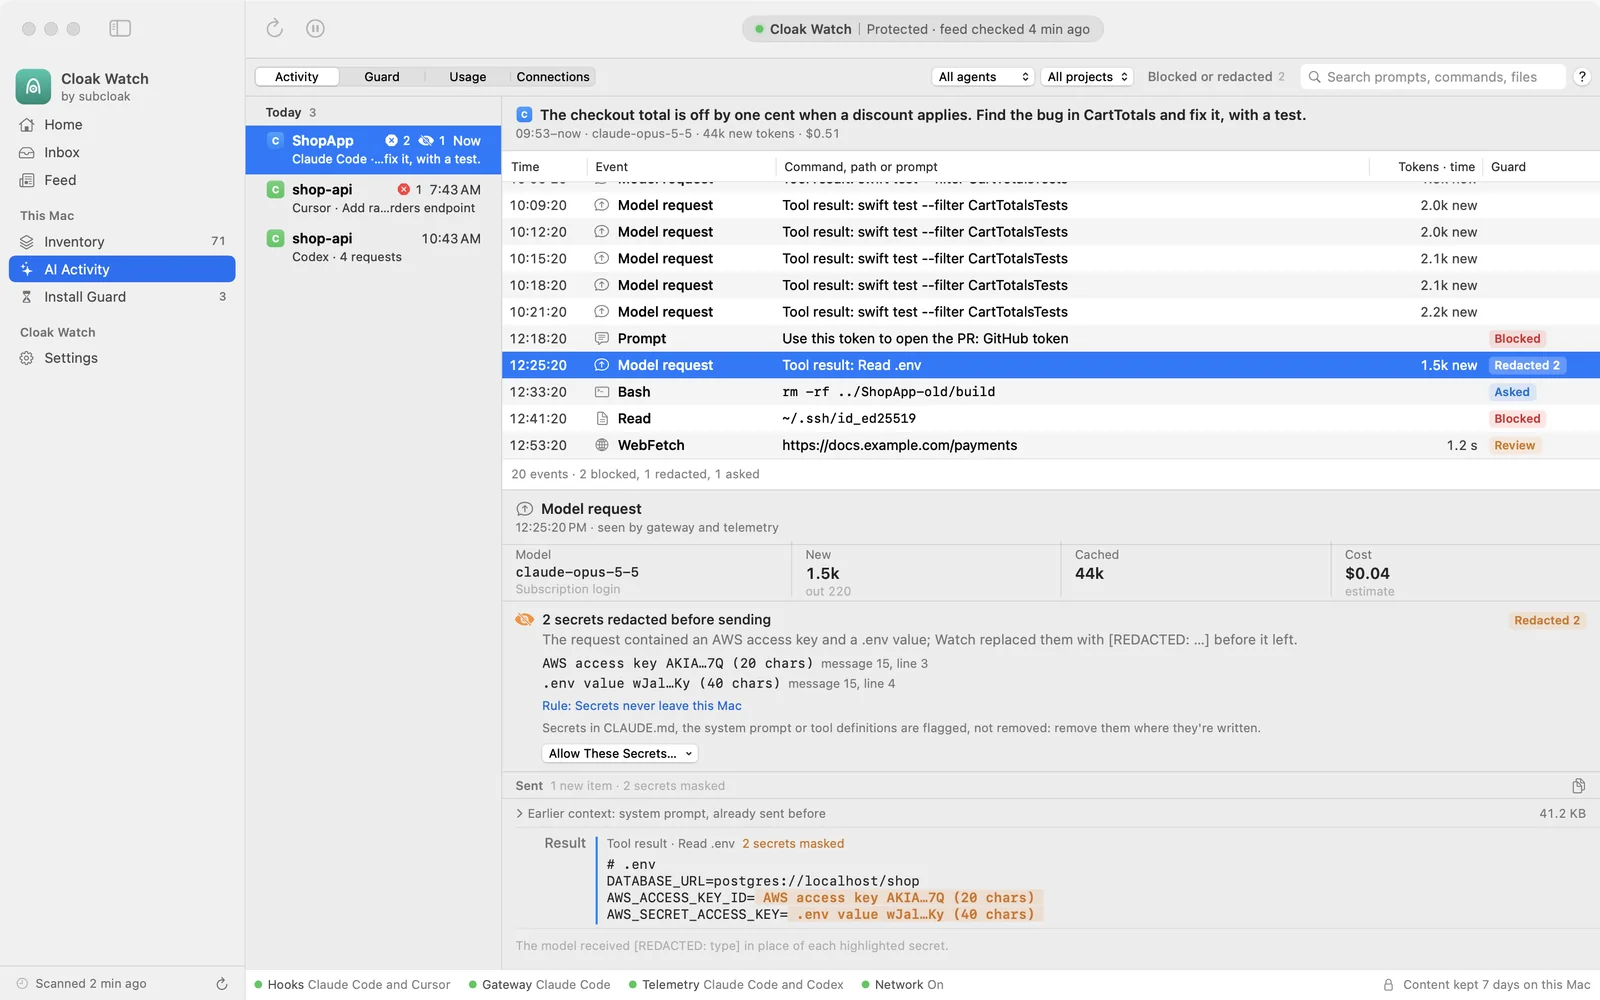Open Feed in the sidebar

[122, 181]
